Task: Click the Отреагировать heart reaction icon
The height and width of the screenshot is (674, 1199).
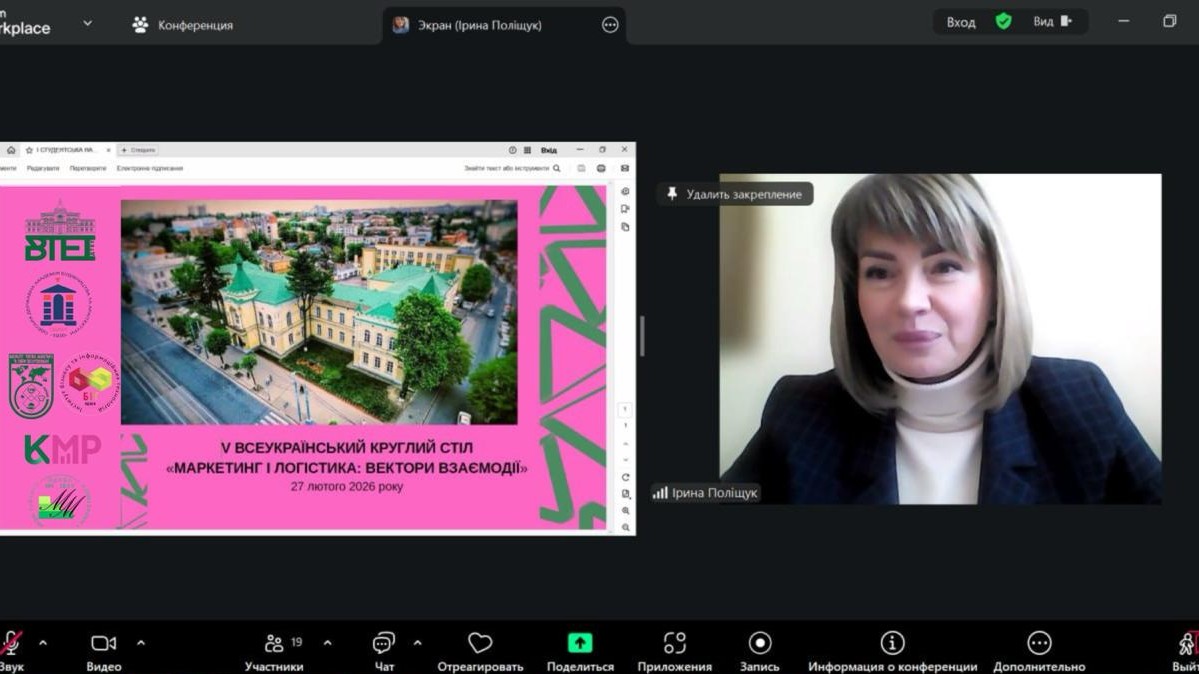Action: click(480, 644)
